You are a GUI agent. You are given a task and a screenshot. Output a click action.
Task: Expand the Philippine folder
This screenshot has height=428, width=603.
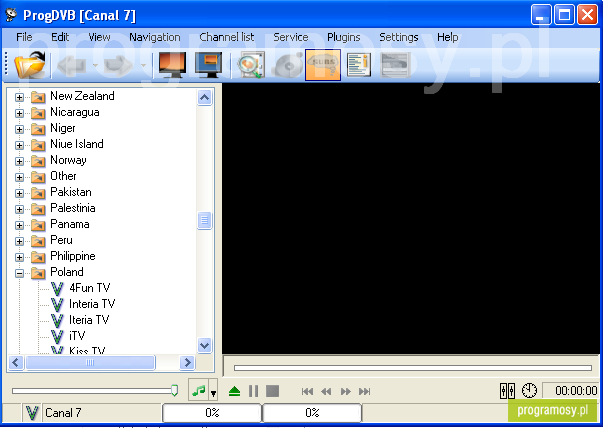point(19,257)
